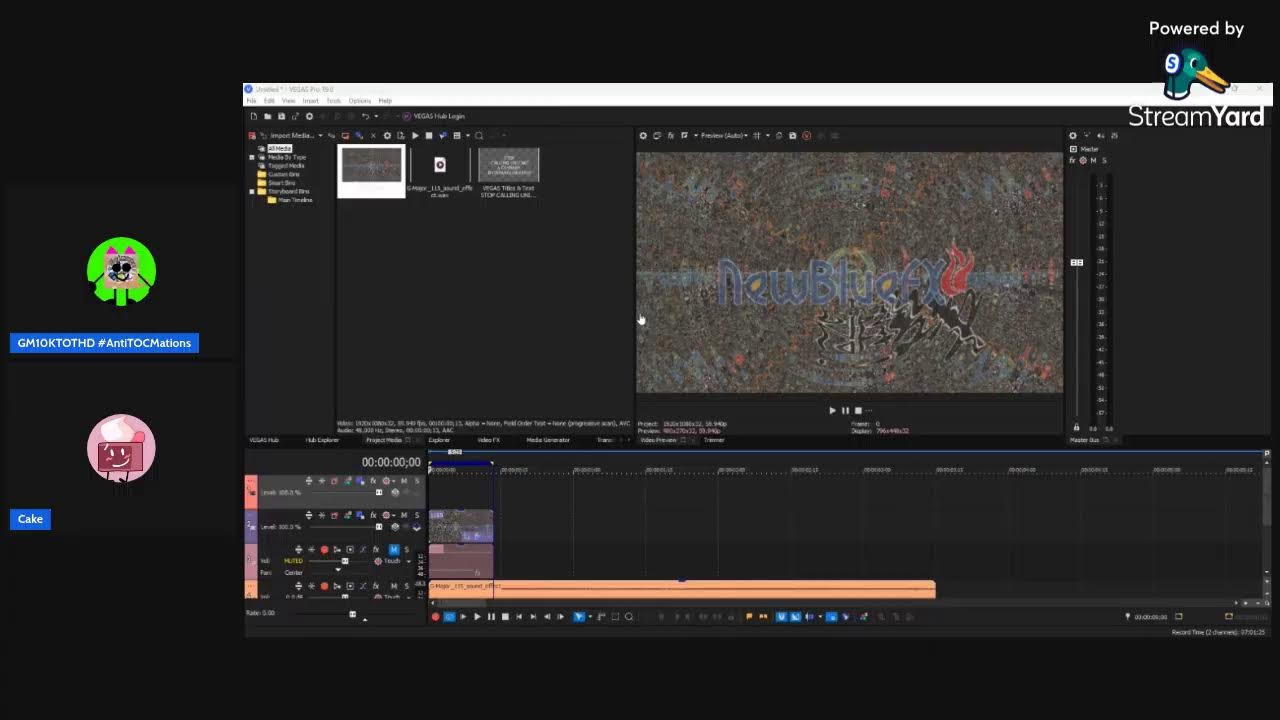Open Project Media gear settings icon
Image resolution: width=1280 pixels, height=720 pixels.
(387, 135)
